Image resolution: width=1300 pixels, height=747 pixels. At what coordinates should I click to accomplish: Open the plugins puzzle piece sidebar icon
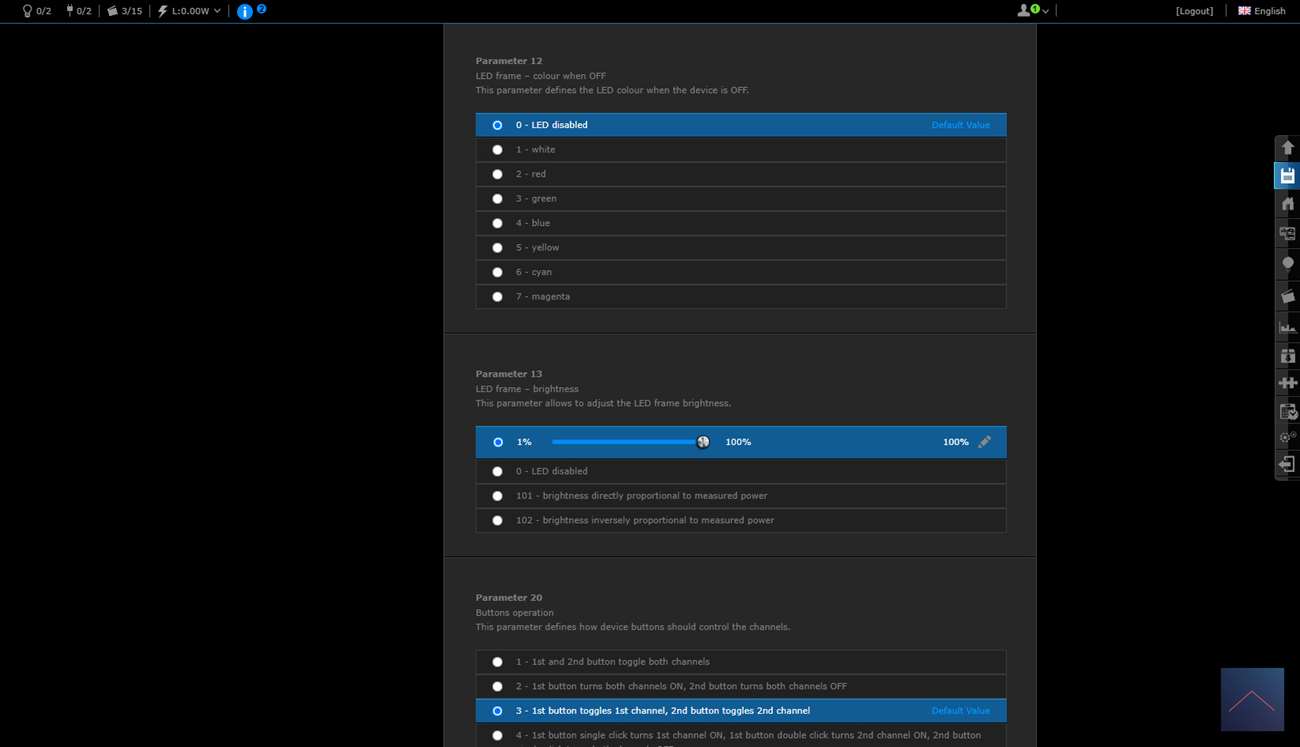click(1287, 383)
